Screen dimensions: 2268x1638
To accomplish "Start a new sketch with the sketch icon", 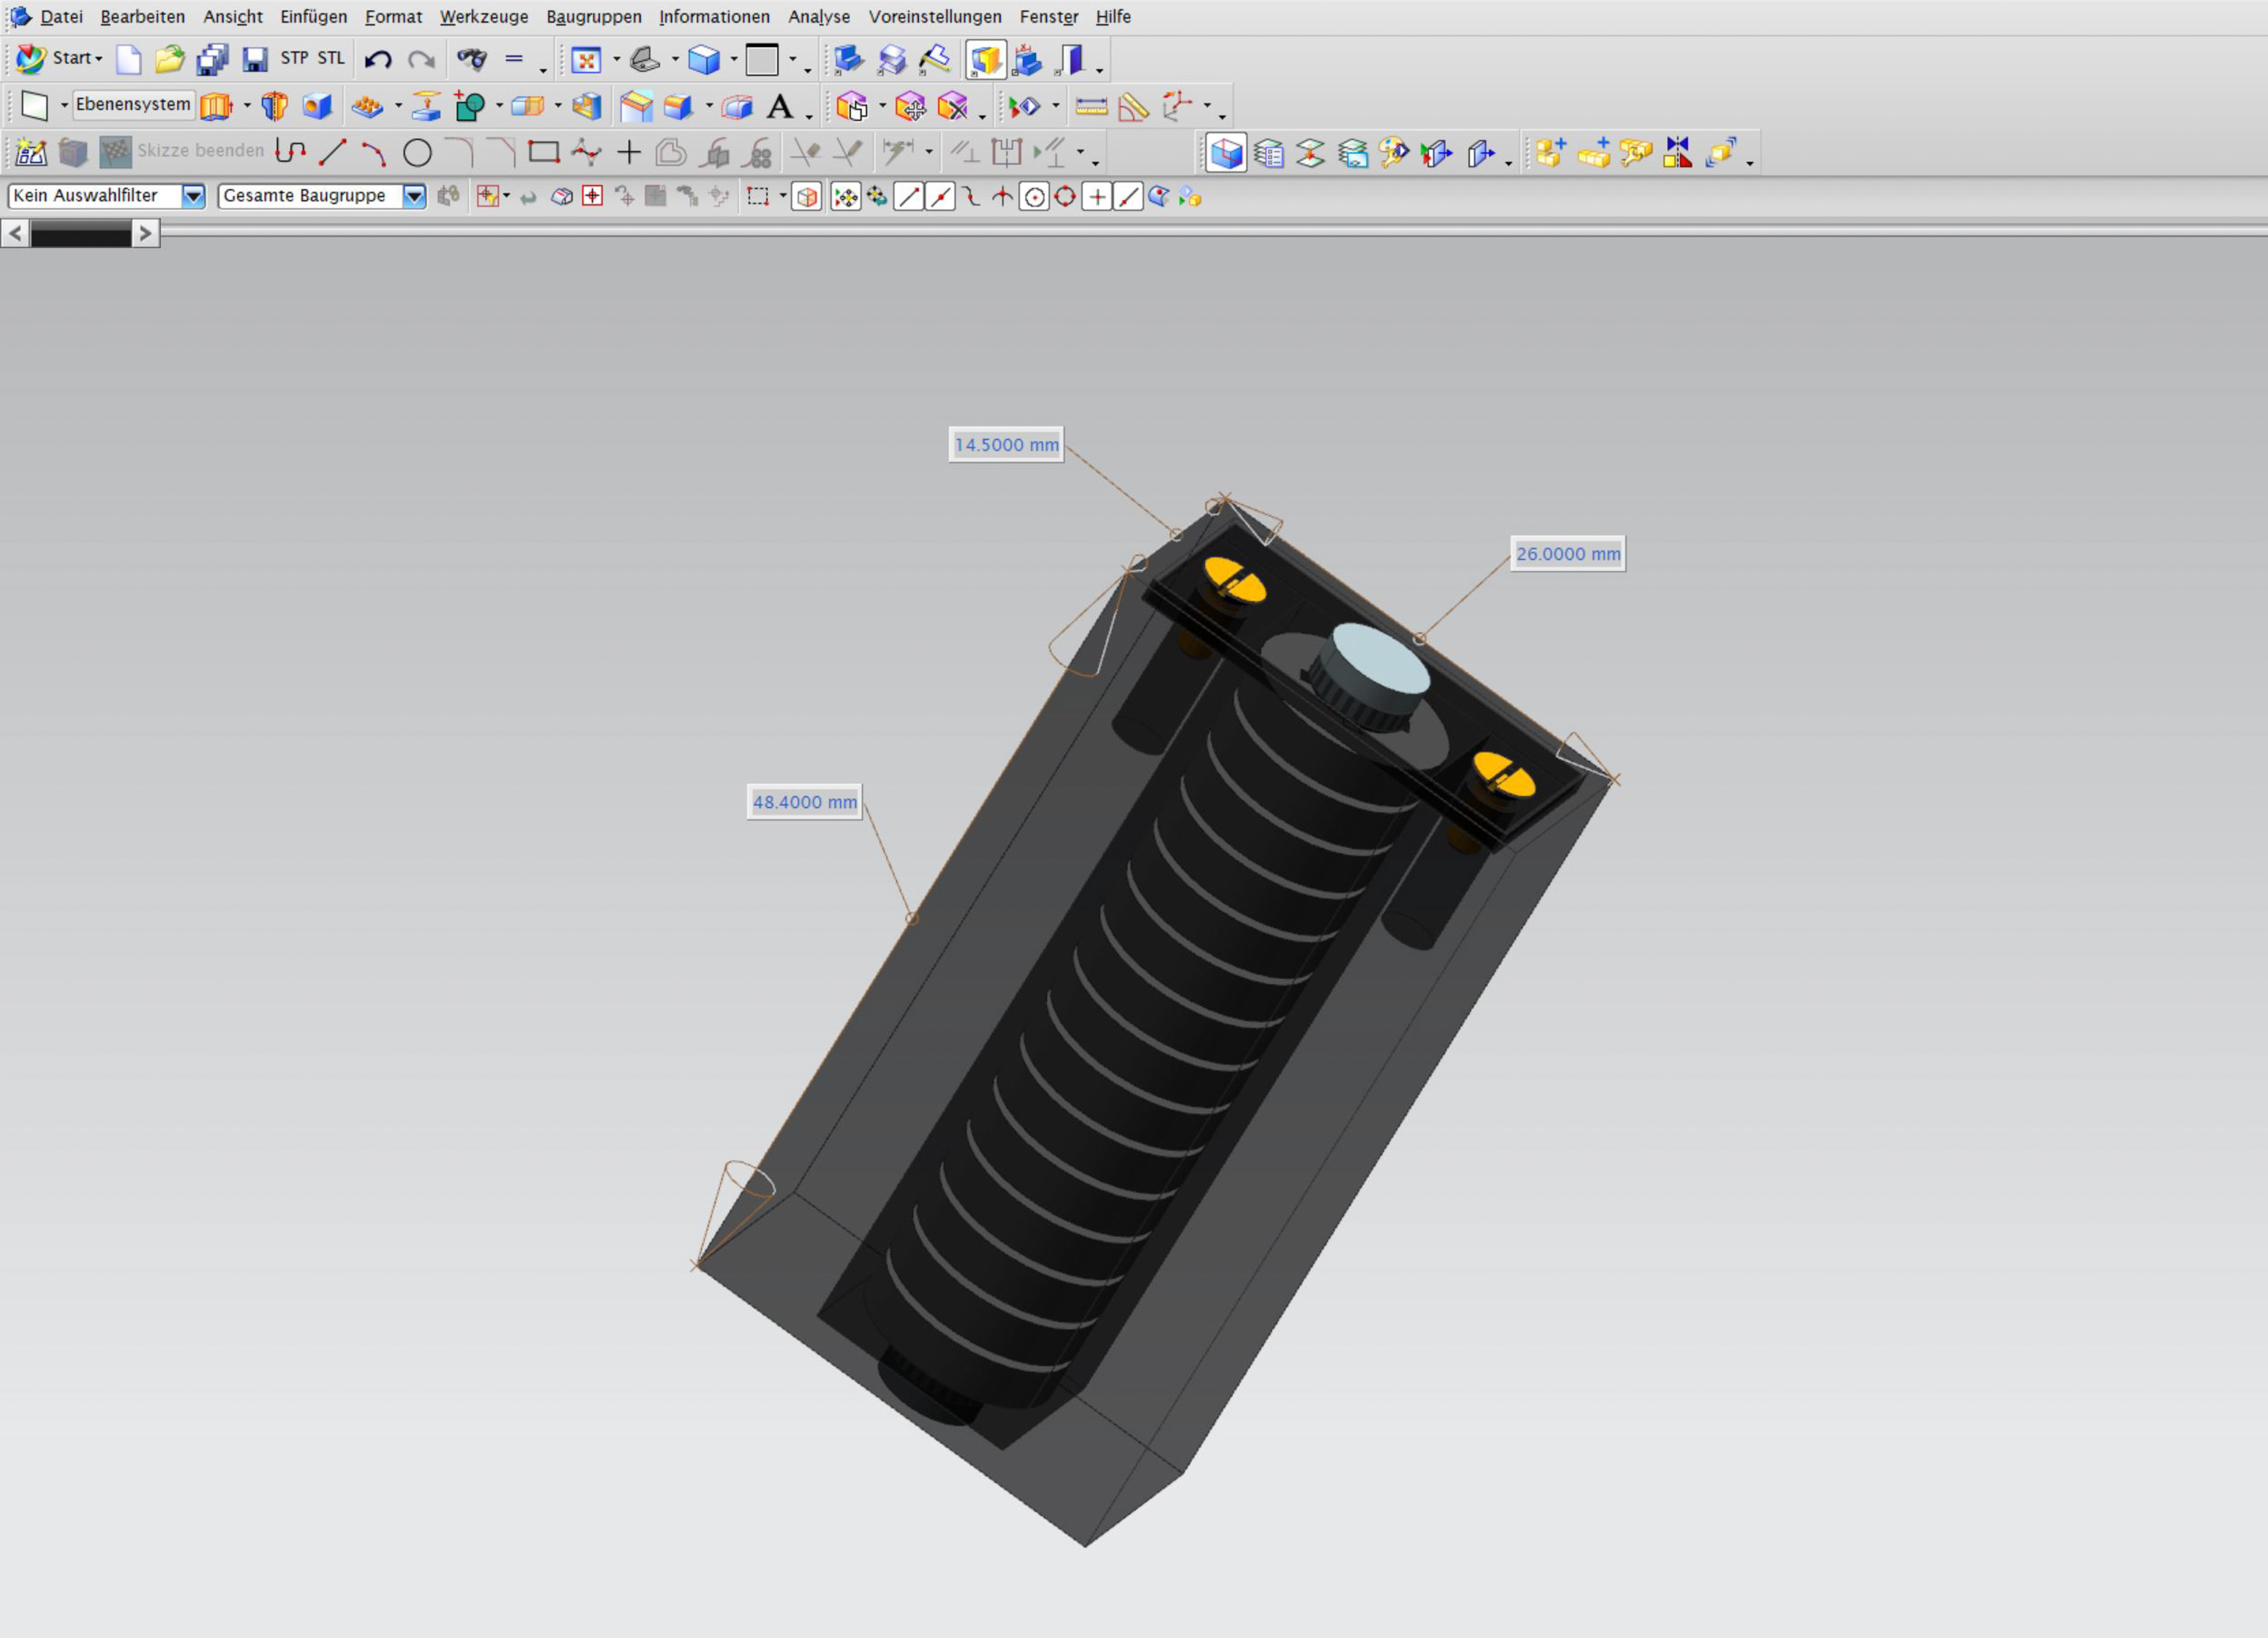I will [31, 152].
